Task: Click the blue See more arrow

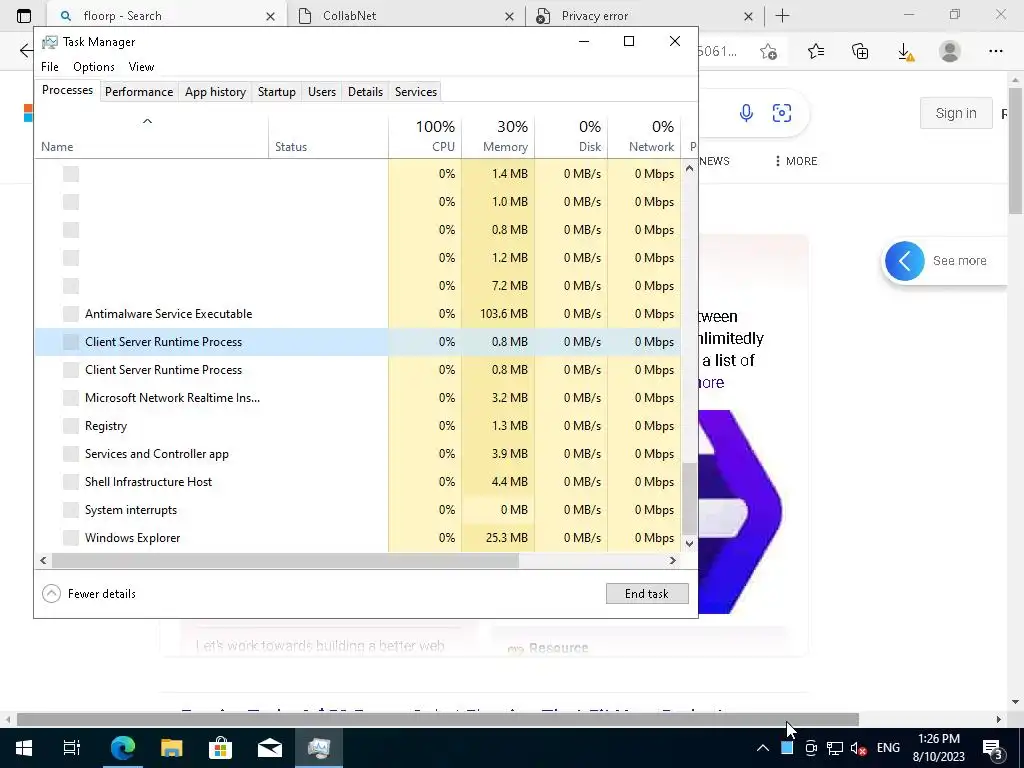Action: pyautogui.click(x=904, y=261)
